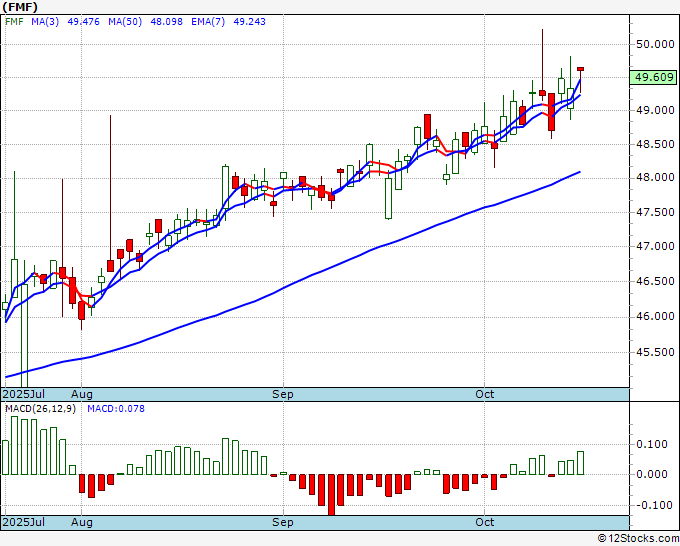Click the Aug label on MACD axis

coord(82,522)
